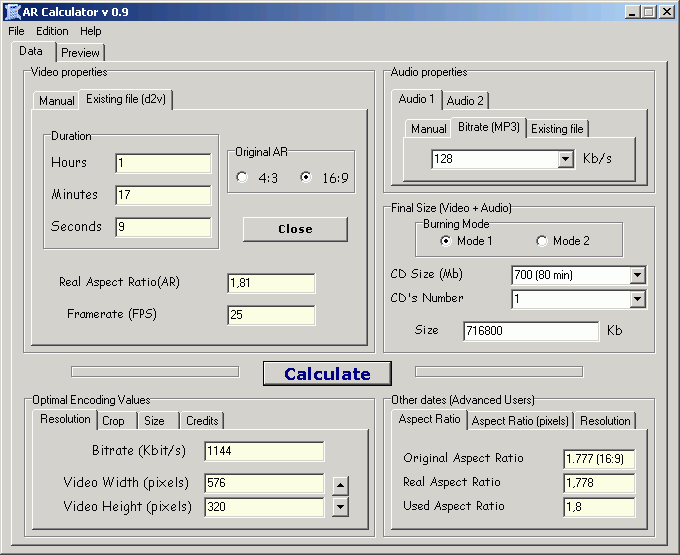The height and width of the screenshot is (555, 680).
Task: Close the AR Calculator window
Action: pos(666,12)
